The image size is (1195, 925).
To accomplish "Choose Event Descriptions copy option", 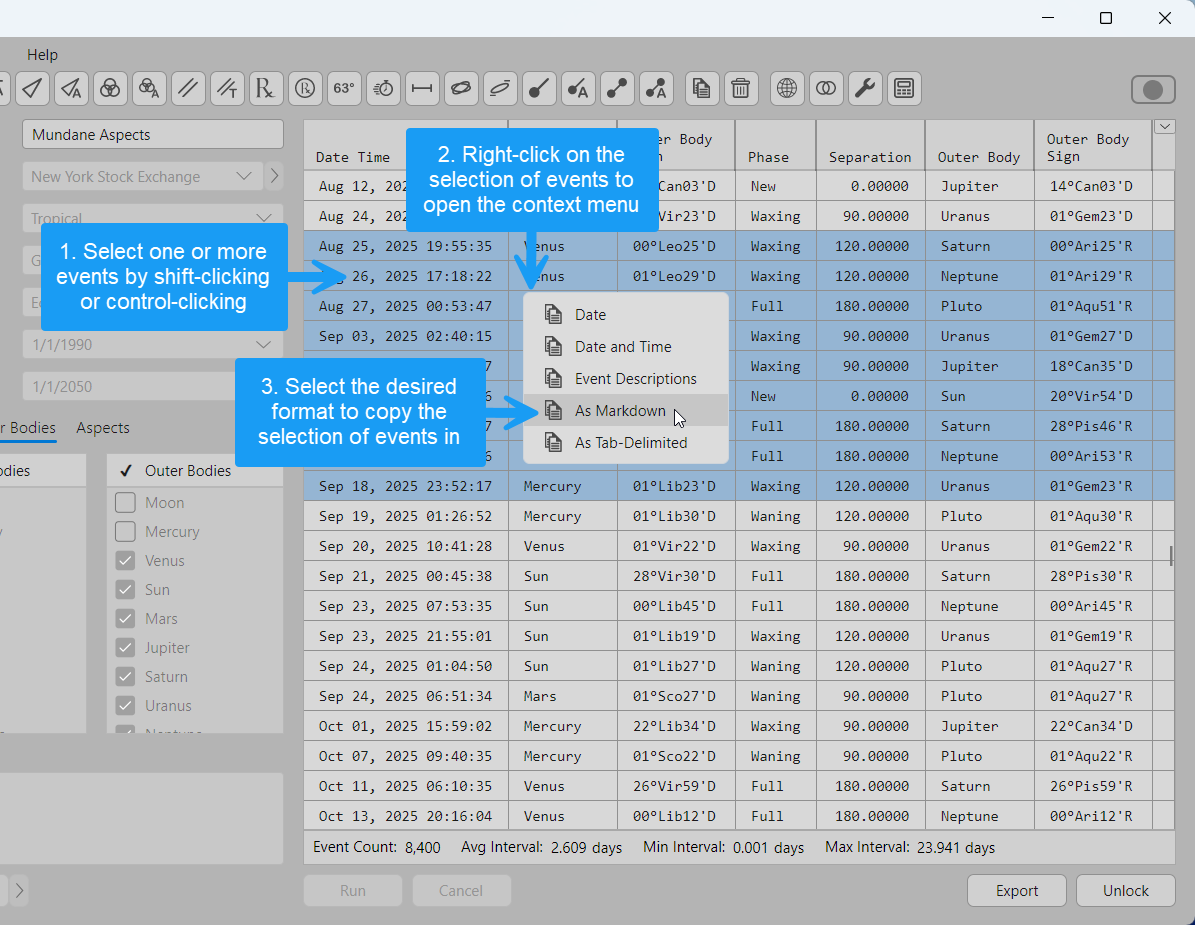I will (626, 379).
